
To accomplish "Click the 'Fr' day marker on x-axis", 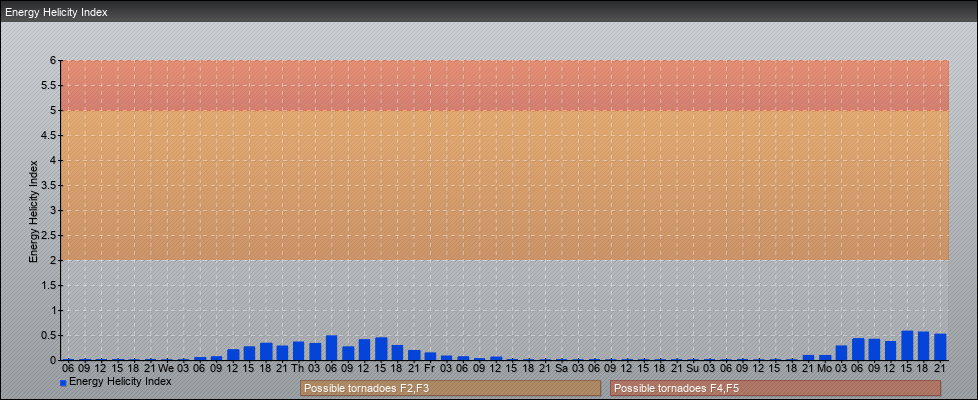I will (429, 368).
